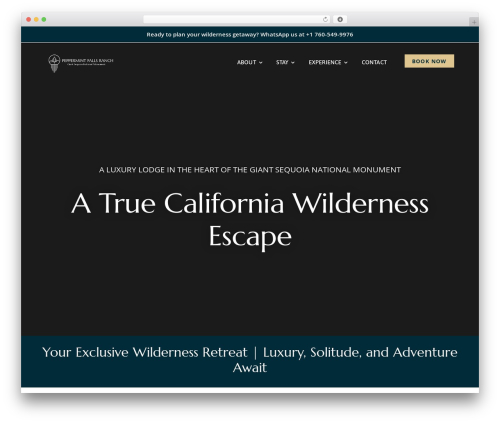Go to the Contact page
Viewport: 500px width, 423px height.
tap(374, 62)
